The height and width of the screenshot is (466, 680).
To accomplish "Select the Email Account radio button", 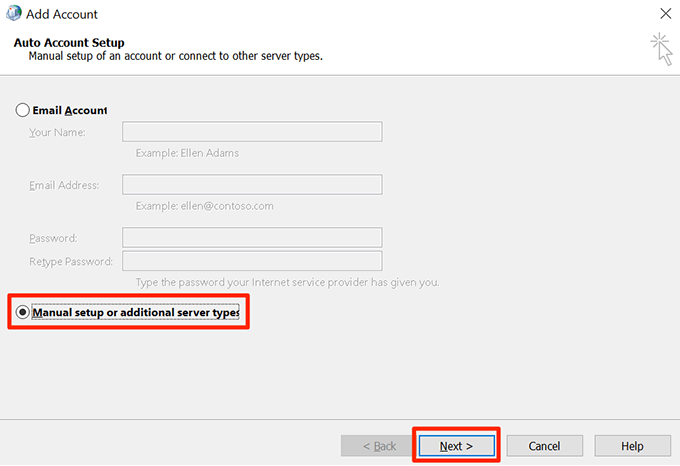I will [x=23, y=110].
